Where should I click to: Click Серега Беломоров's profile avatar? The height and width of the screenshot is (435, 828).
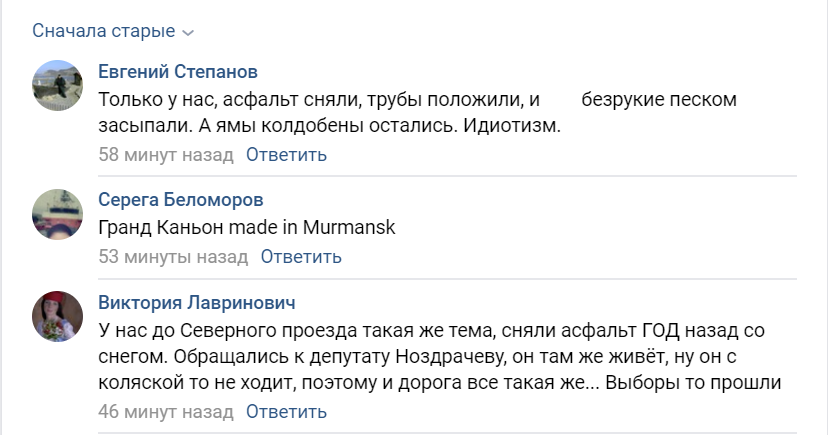coord(58,213)
